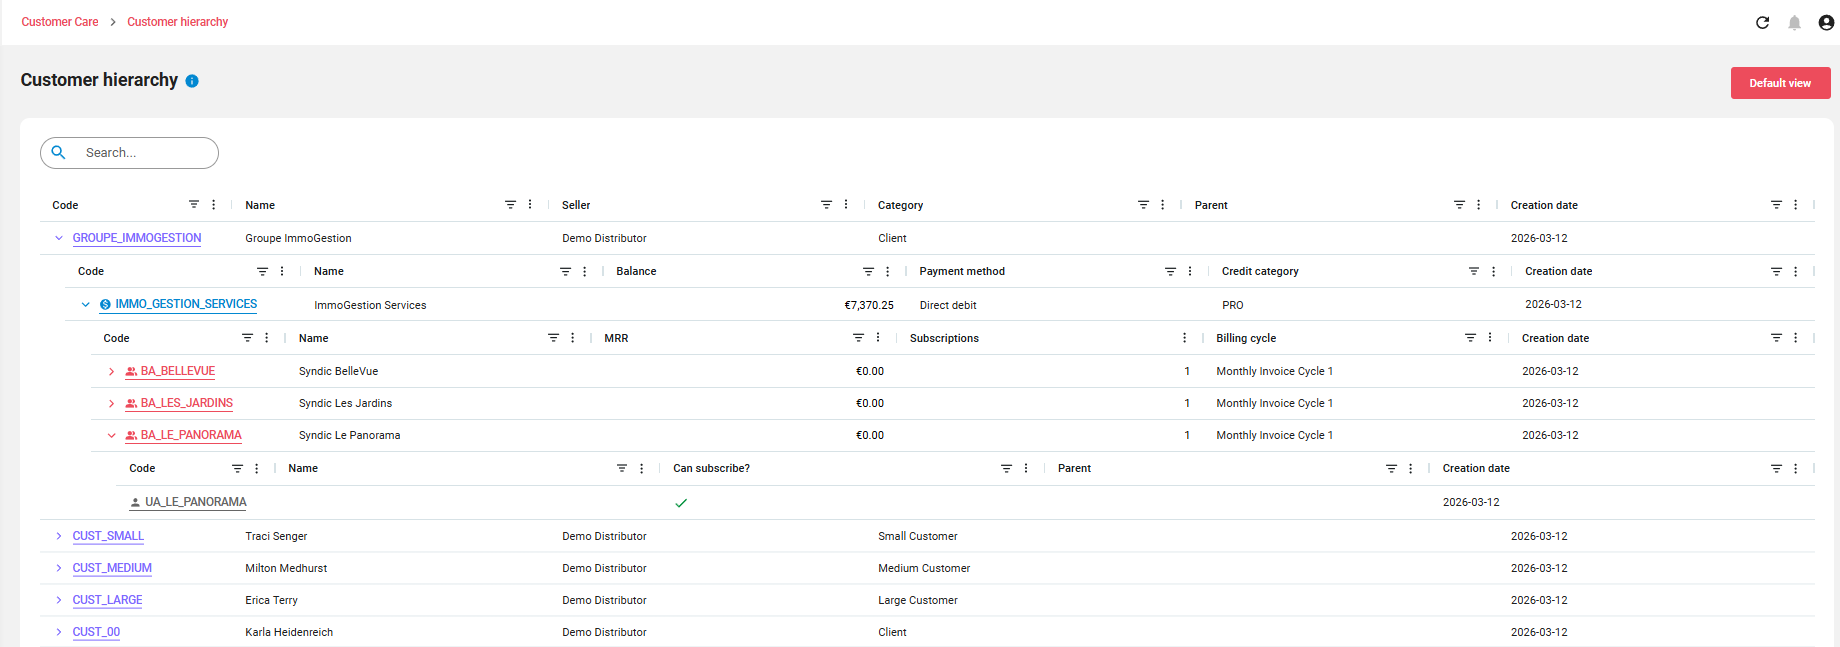Screen dimensions: 1840x647
Task: Open column menu for Credit category
Action: pyautogui.click(x=1494, y=271)
